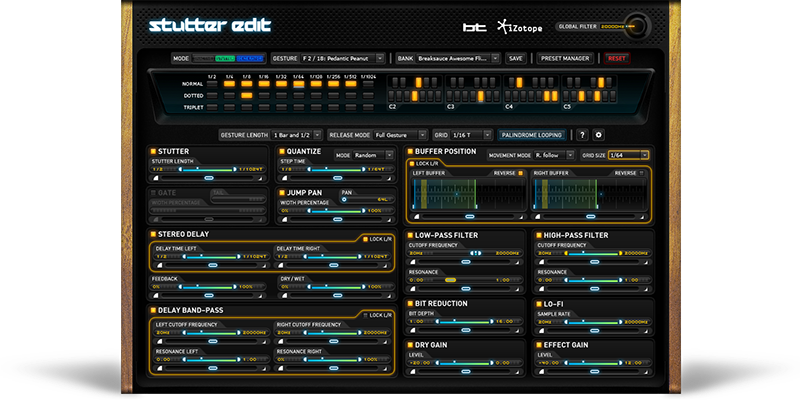Click the BT logo
Image resolution: width=800 pixels, height=400 pixels.
474,28
